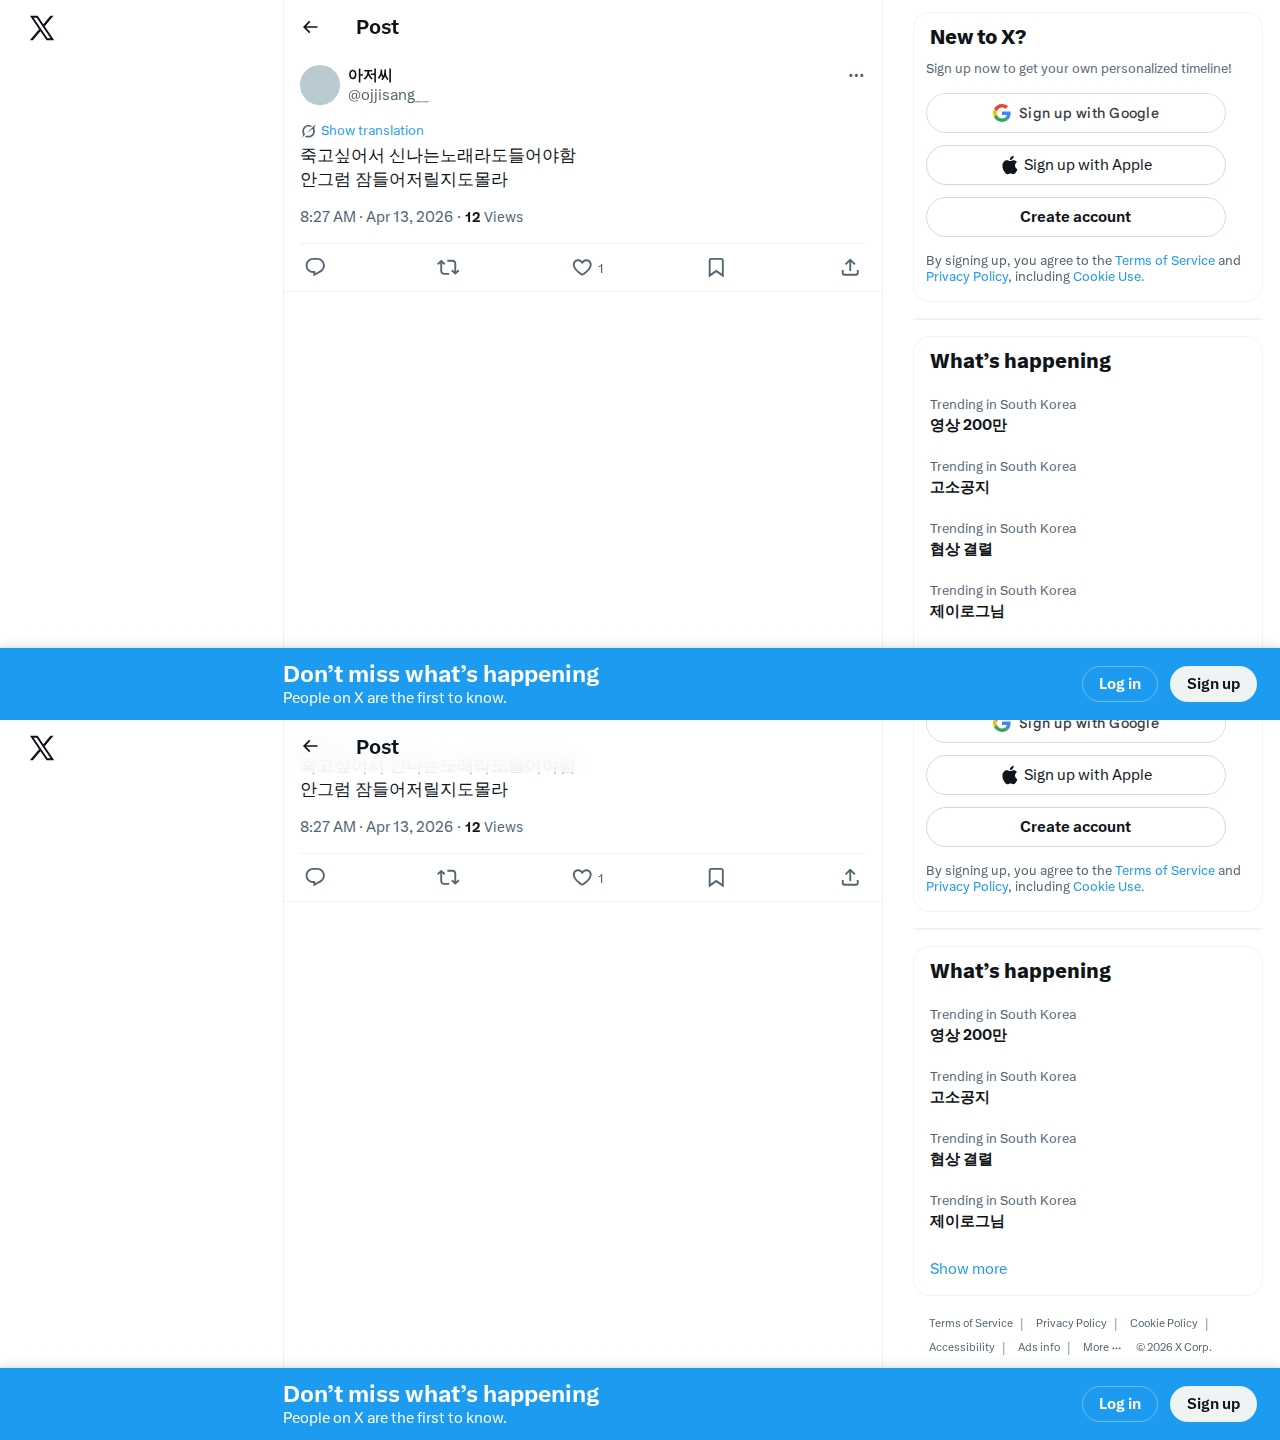Click Sign up with Google under New to X?
The image size is (1280, 1440).
[x=1076, y=113]
